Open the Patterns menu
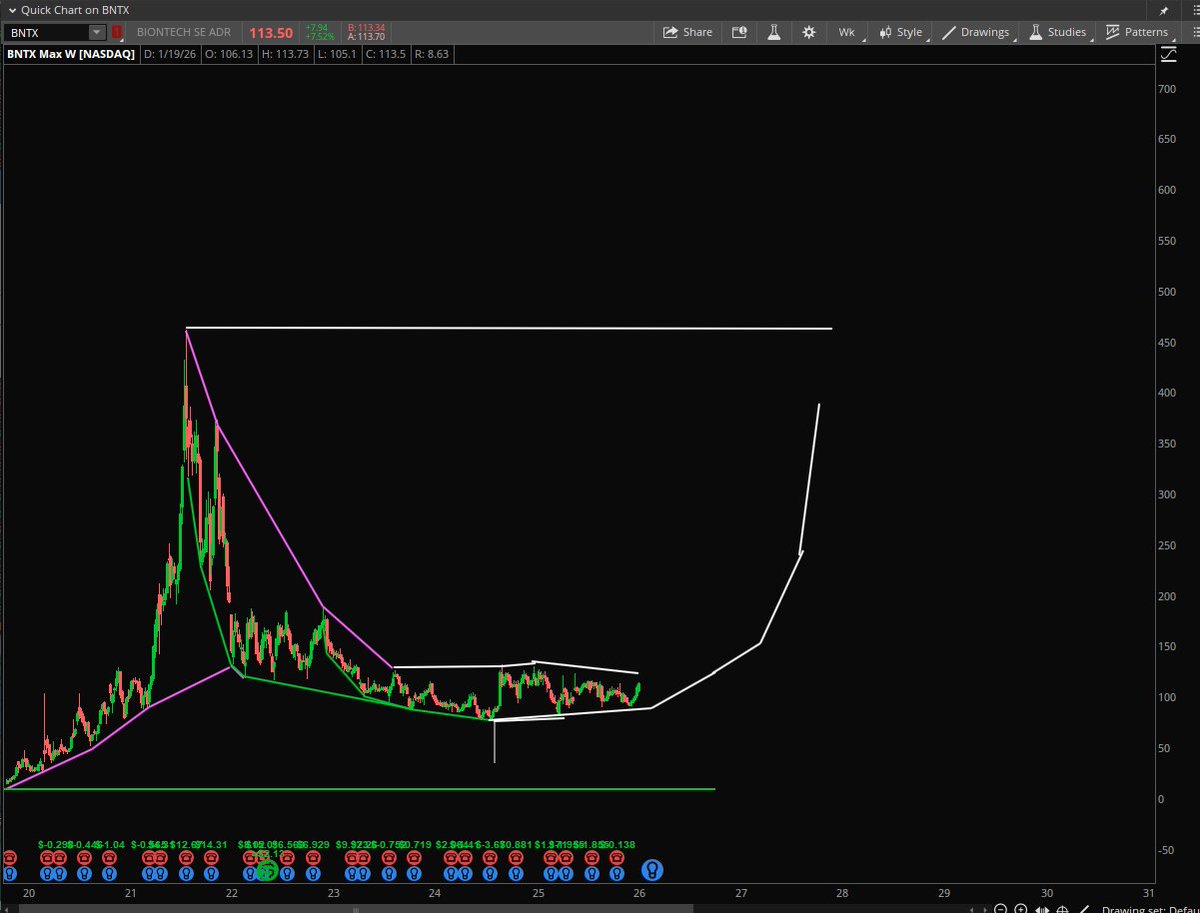Viewport: 1200px width, 913px height. click(x=1138, y=32)
